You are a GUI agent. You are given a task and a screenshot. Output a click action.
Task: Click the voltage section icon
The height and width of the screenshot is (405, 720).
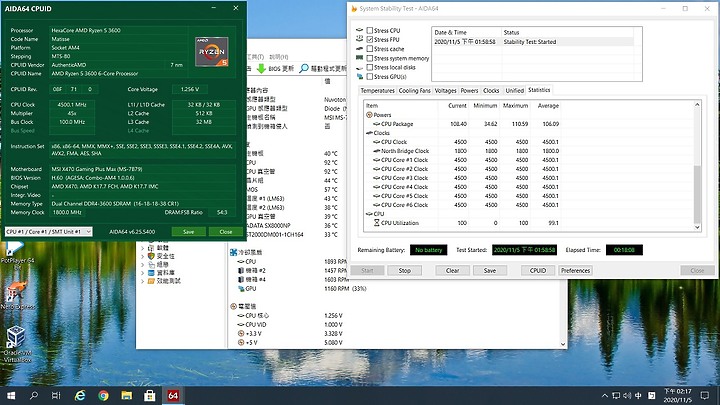[233, 306]
